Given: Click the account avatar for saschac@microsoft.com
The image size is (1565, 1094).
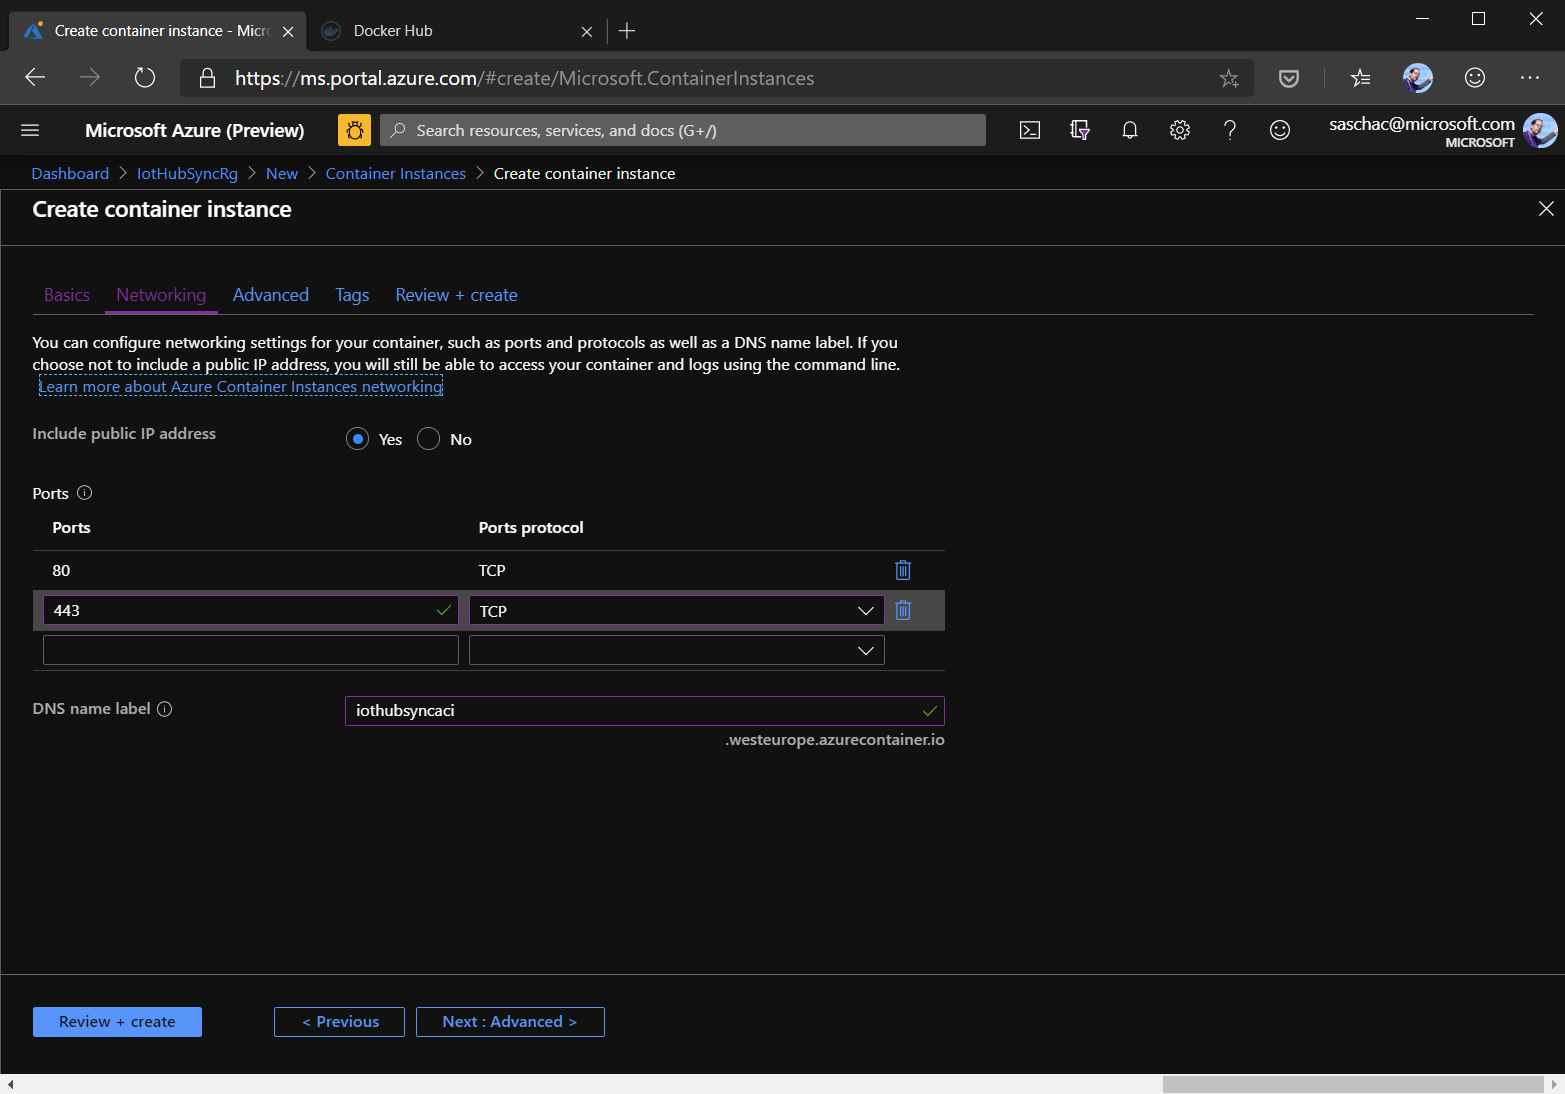Looking at the screenshot, I should pyautogui.click(x=1539, y=130).
